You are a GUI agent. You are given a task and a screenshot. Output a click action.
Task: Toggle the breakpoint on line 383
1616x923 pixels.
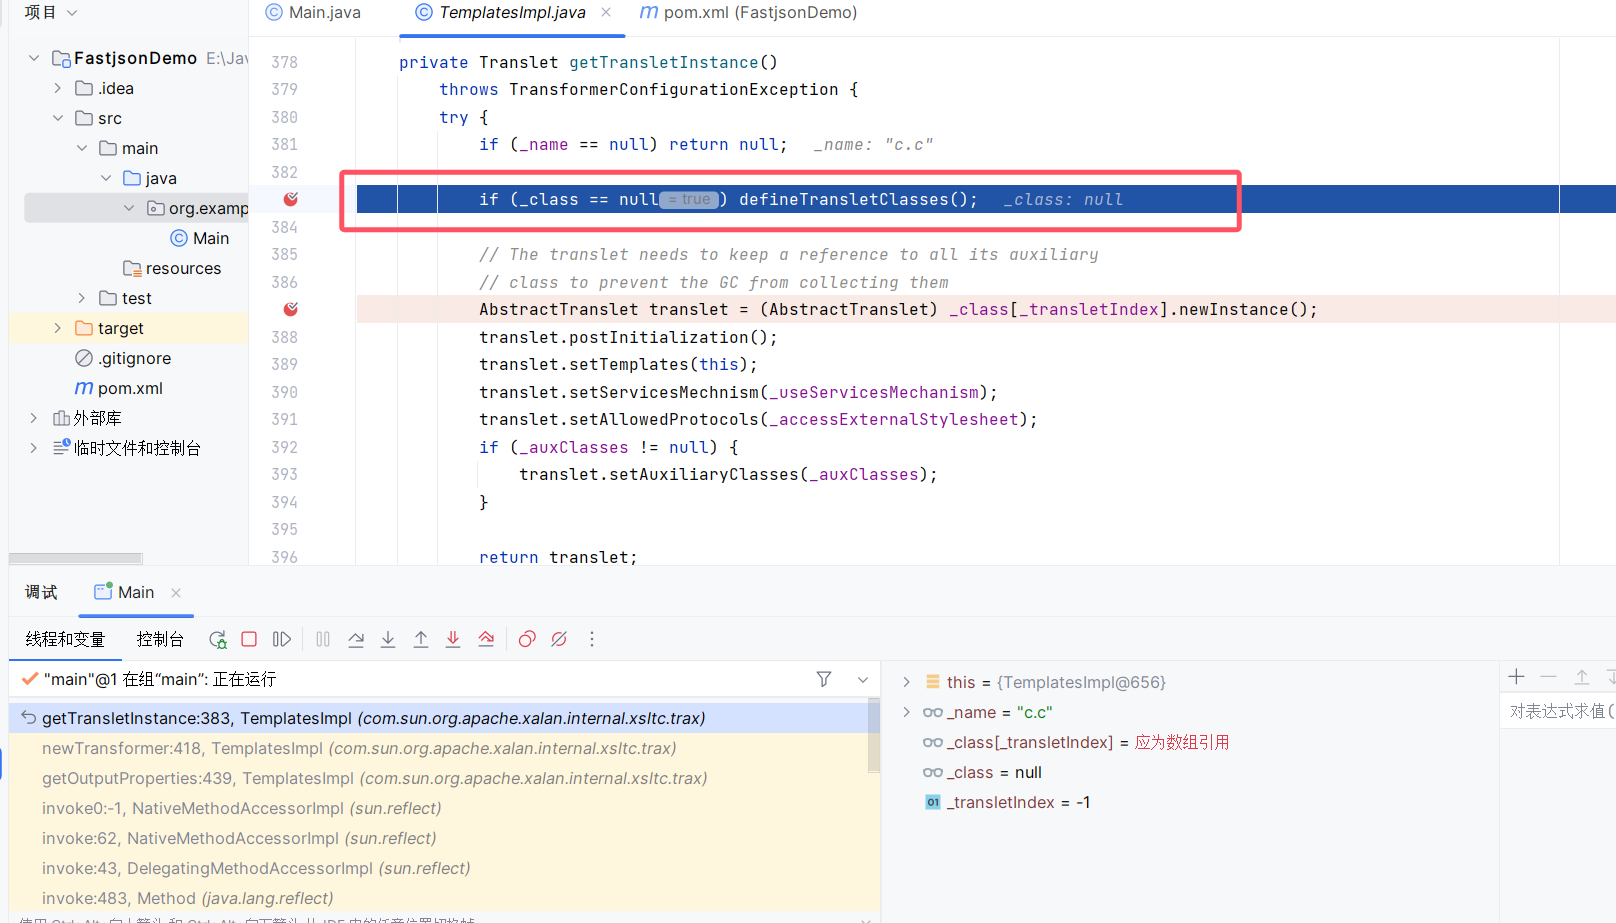tap(291, 199)
